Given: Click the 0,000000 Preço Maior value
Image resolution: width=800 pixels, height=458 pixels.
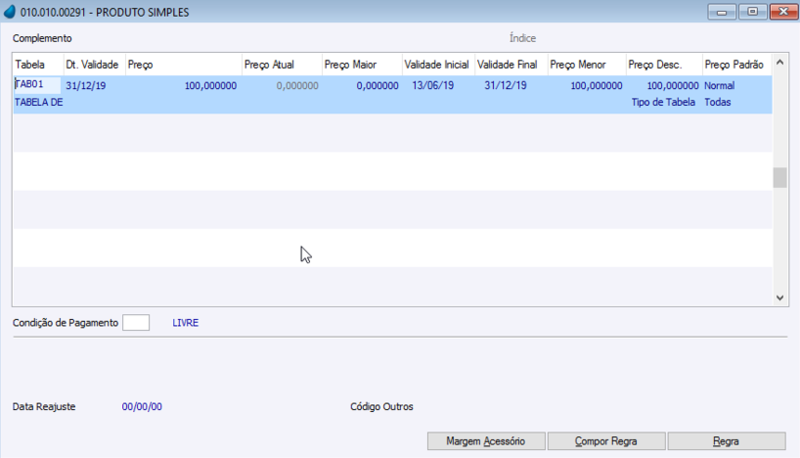Looking at the screenshot, I should tap(378, 86).
